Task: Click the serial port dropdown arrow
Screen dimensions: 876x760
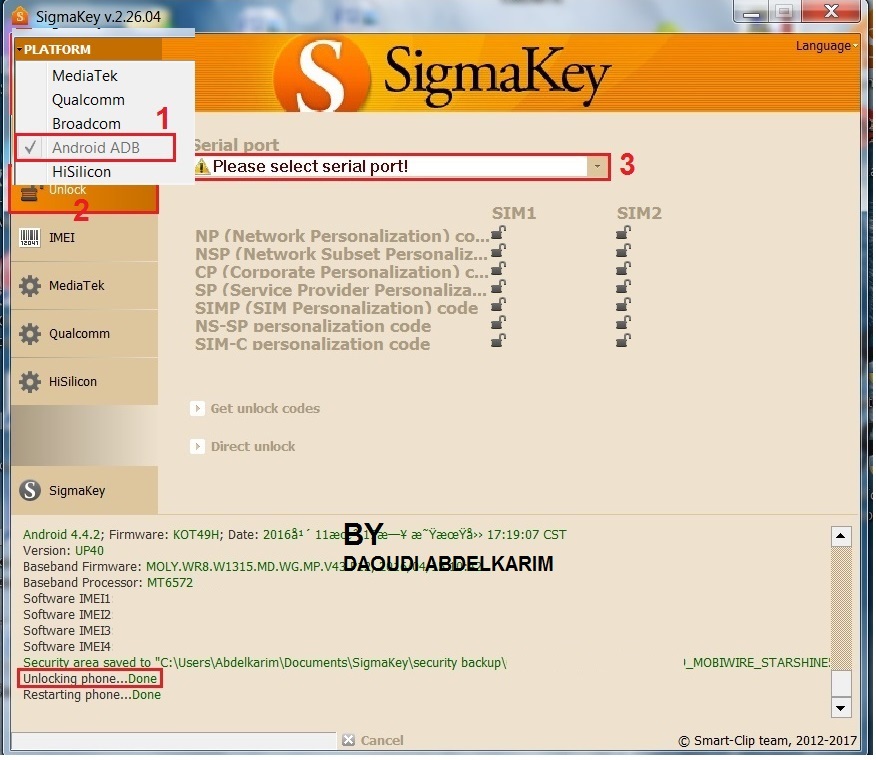Action: [x=597, y=167]
